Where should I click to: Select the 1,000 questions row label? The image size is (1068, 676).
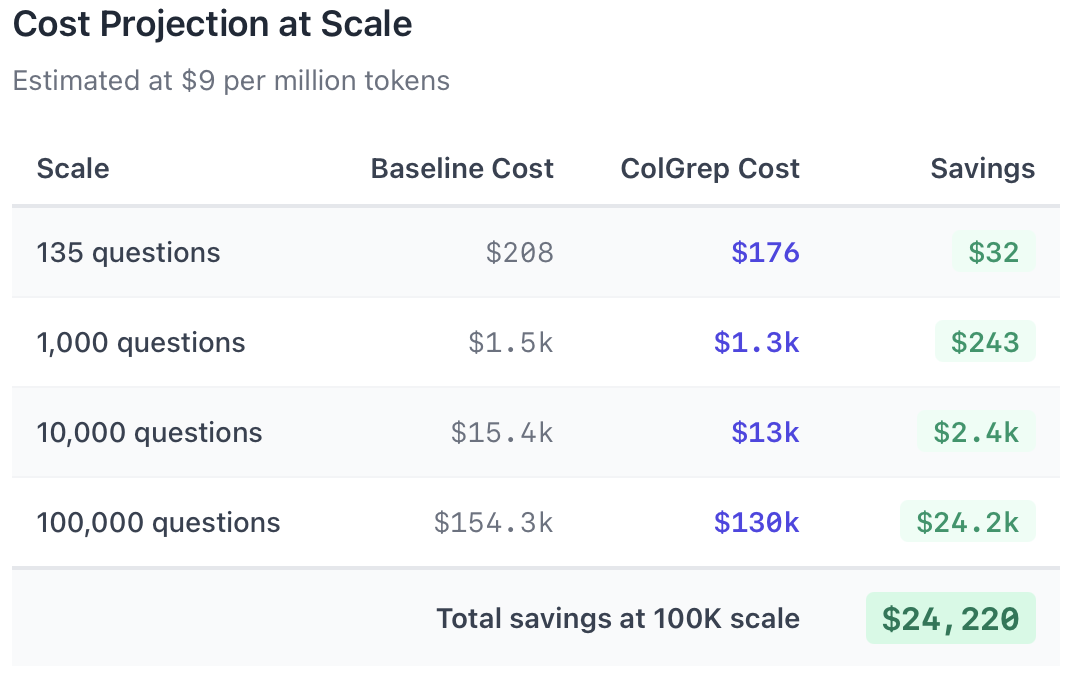click(x=141, y=342)
